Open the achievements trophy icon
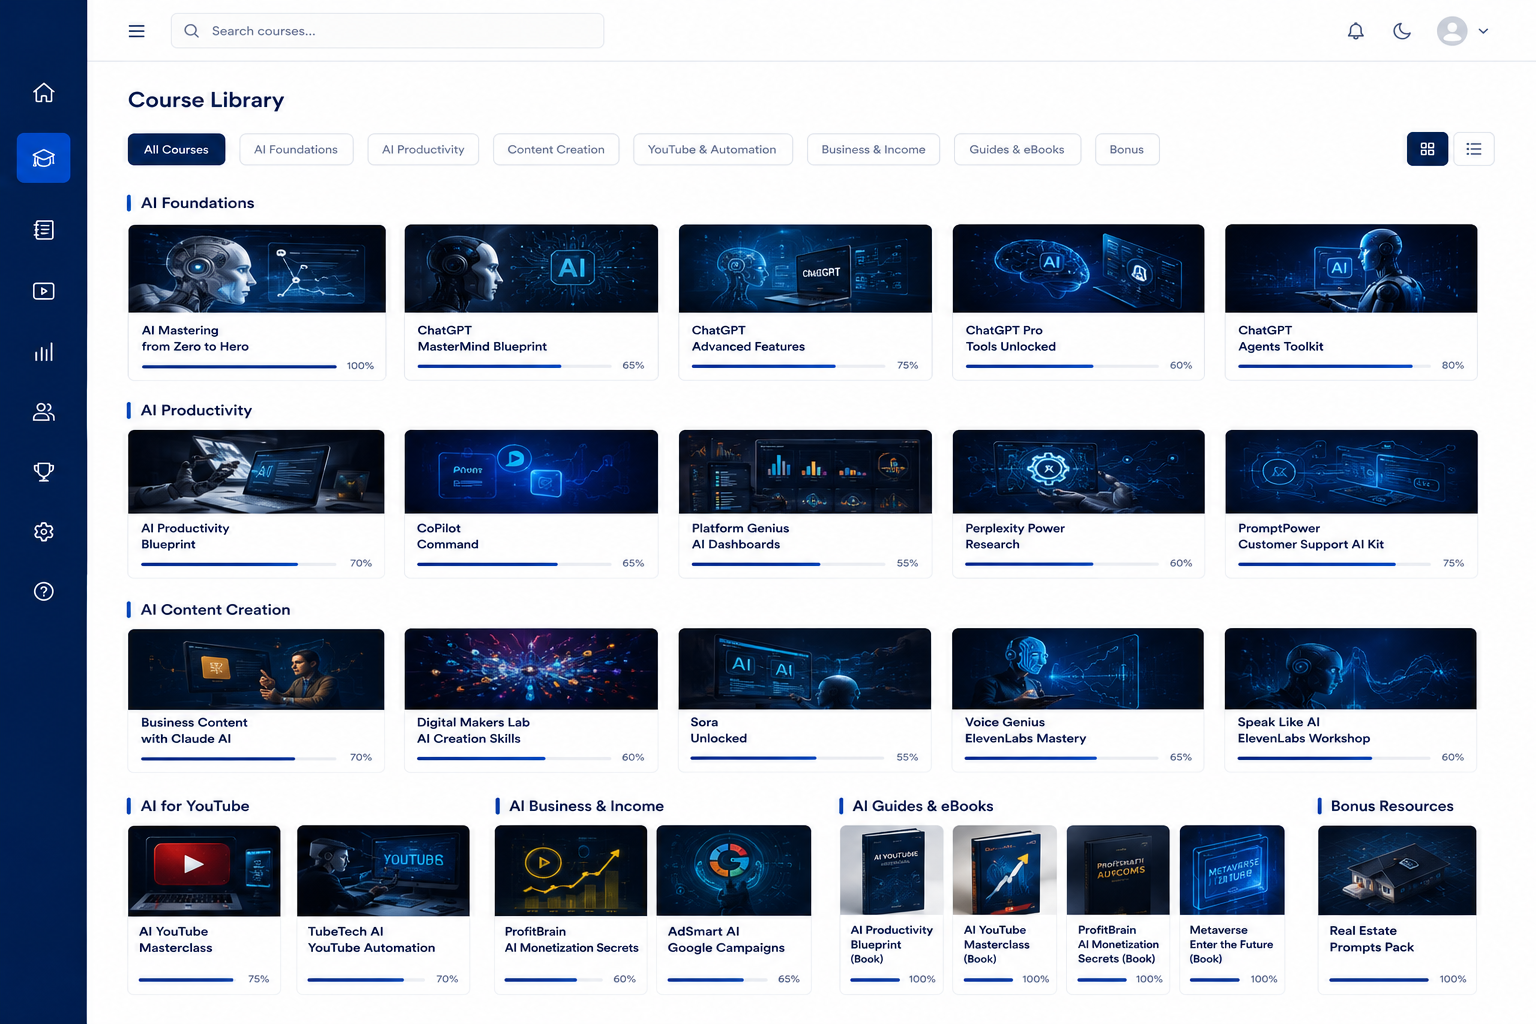 (x=43, y=472)
